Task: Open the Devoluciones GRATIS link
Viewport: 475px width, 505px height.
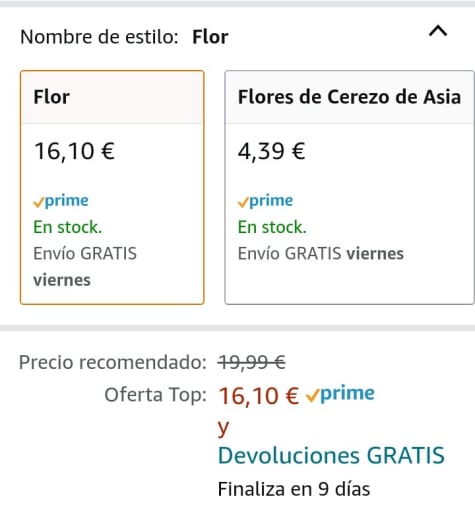Action: pos(331,455)
